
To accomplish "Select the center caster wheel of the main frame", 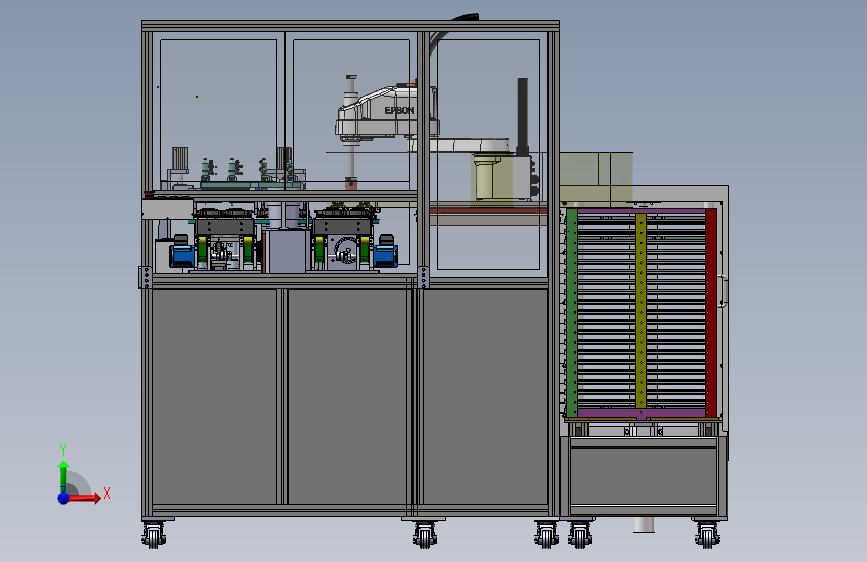I will click(x=425, y=534).
